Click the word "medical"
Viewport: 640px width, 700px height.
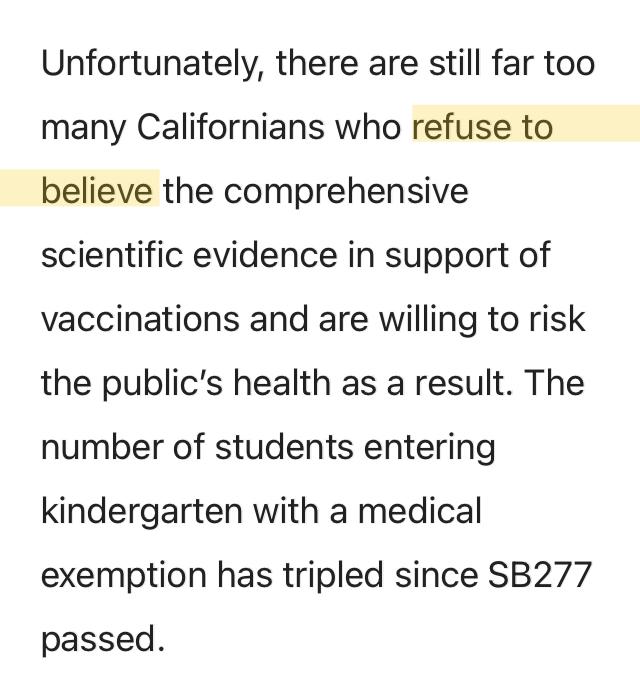click(x=420, y=511)
